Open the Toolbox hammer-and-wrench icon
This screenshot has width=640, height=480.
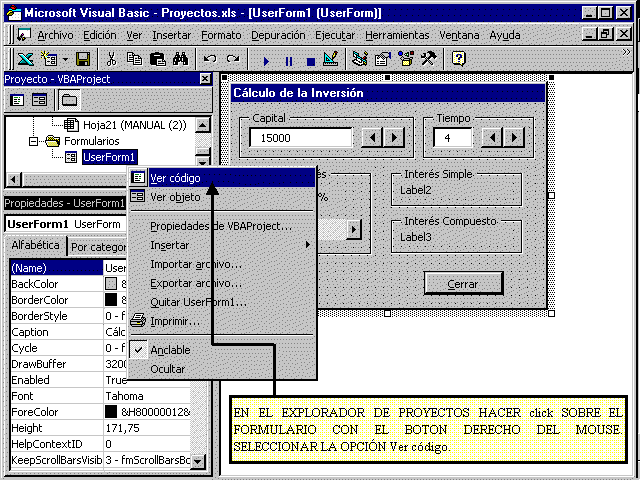click(x=429, y=60)
